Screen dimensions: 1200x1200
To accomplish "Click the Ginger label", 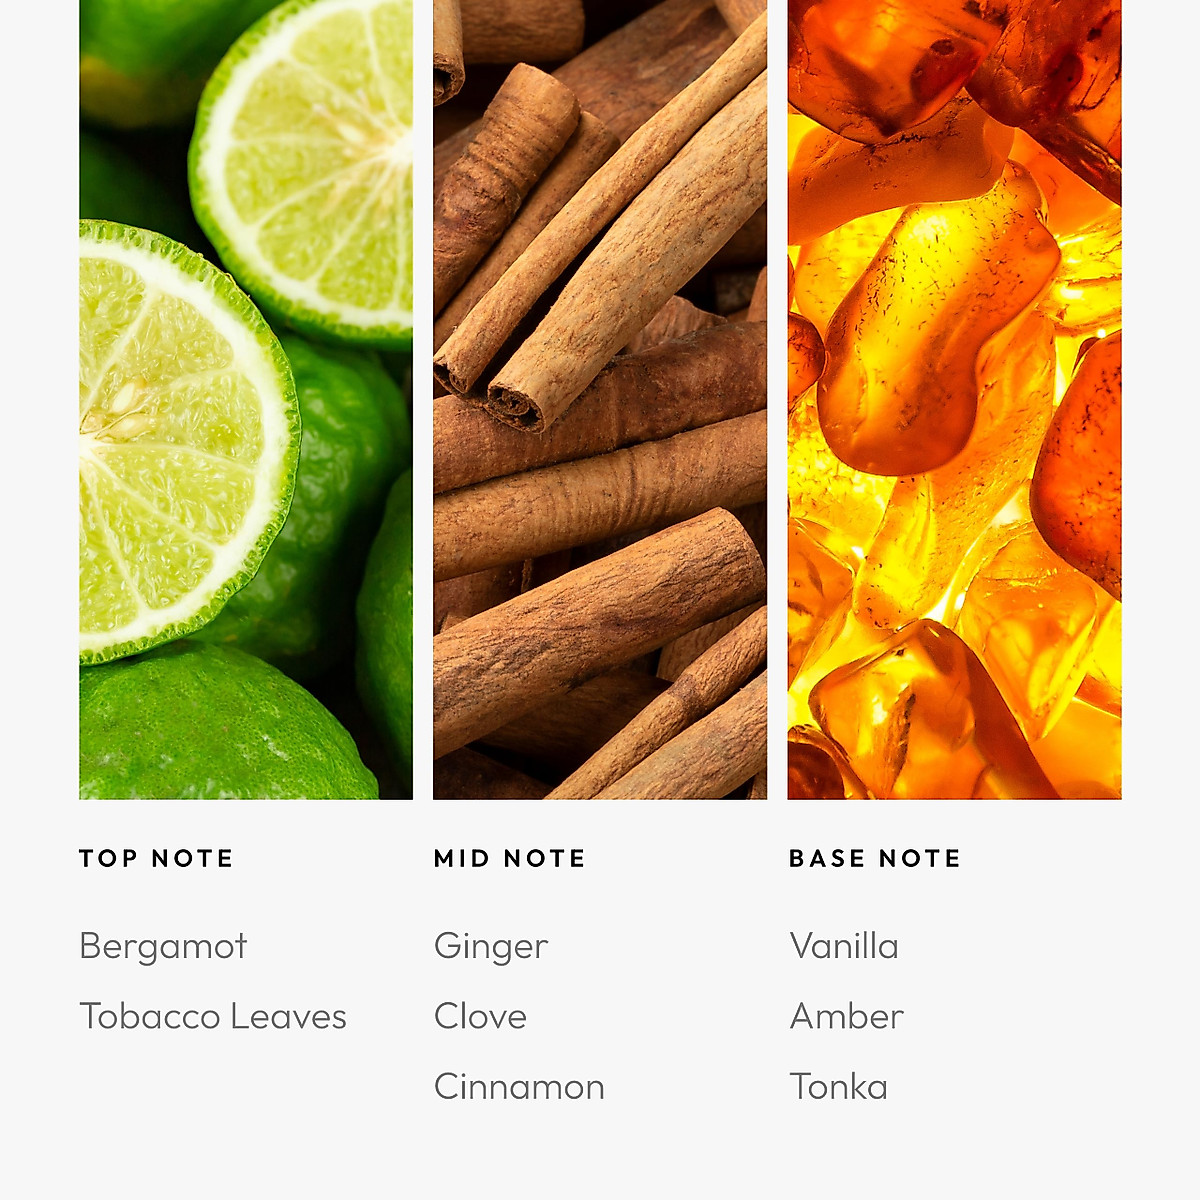I will click(x=491, y=947).
